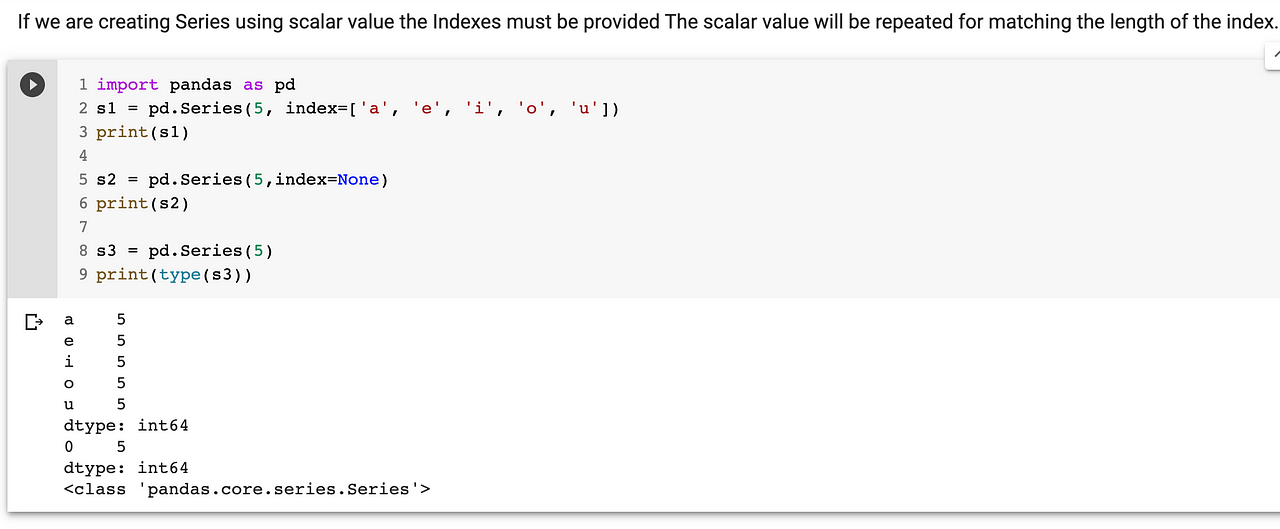Image resolution: width=1280 pixels, height=529 pixels.
Task: Place cursor on s3 = pd.Series(5) line
Action: (x=185, y=251)
